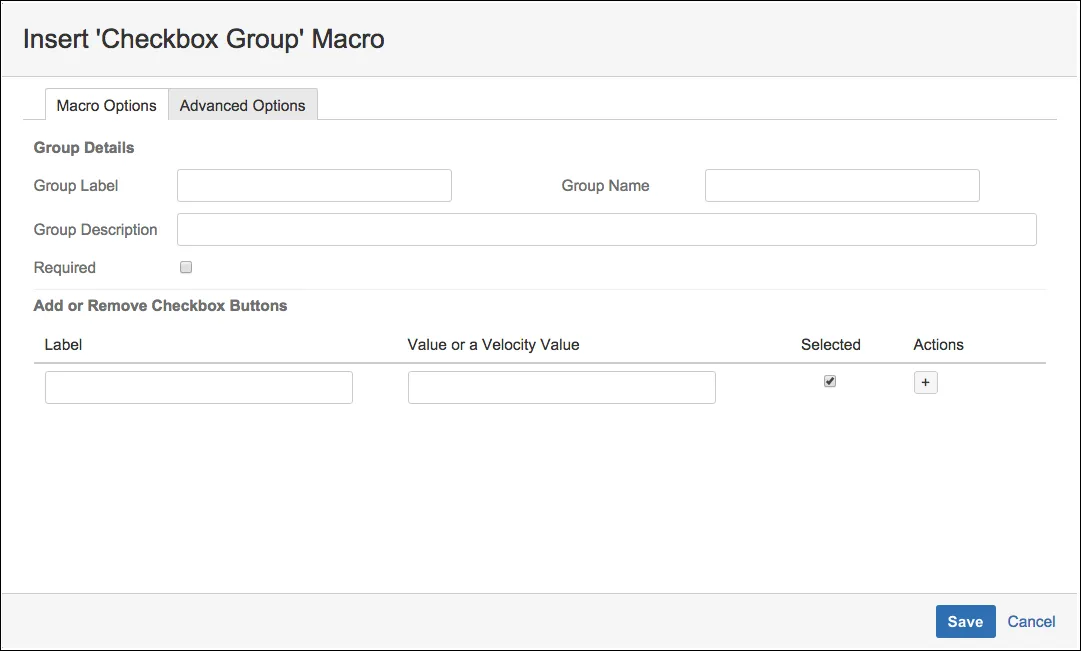
Task: Click the 'Add or Remove Checkbox Buttons' heading
Action: pos(161,306)
